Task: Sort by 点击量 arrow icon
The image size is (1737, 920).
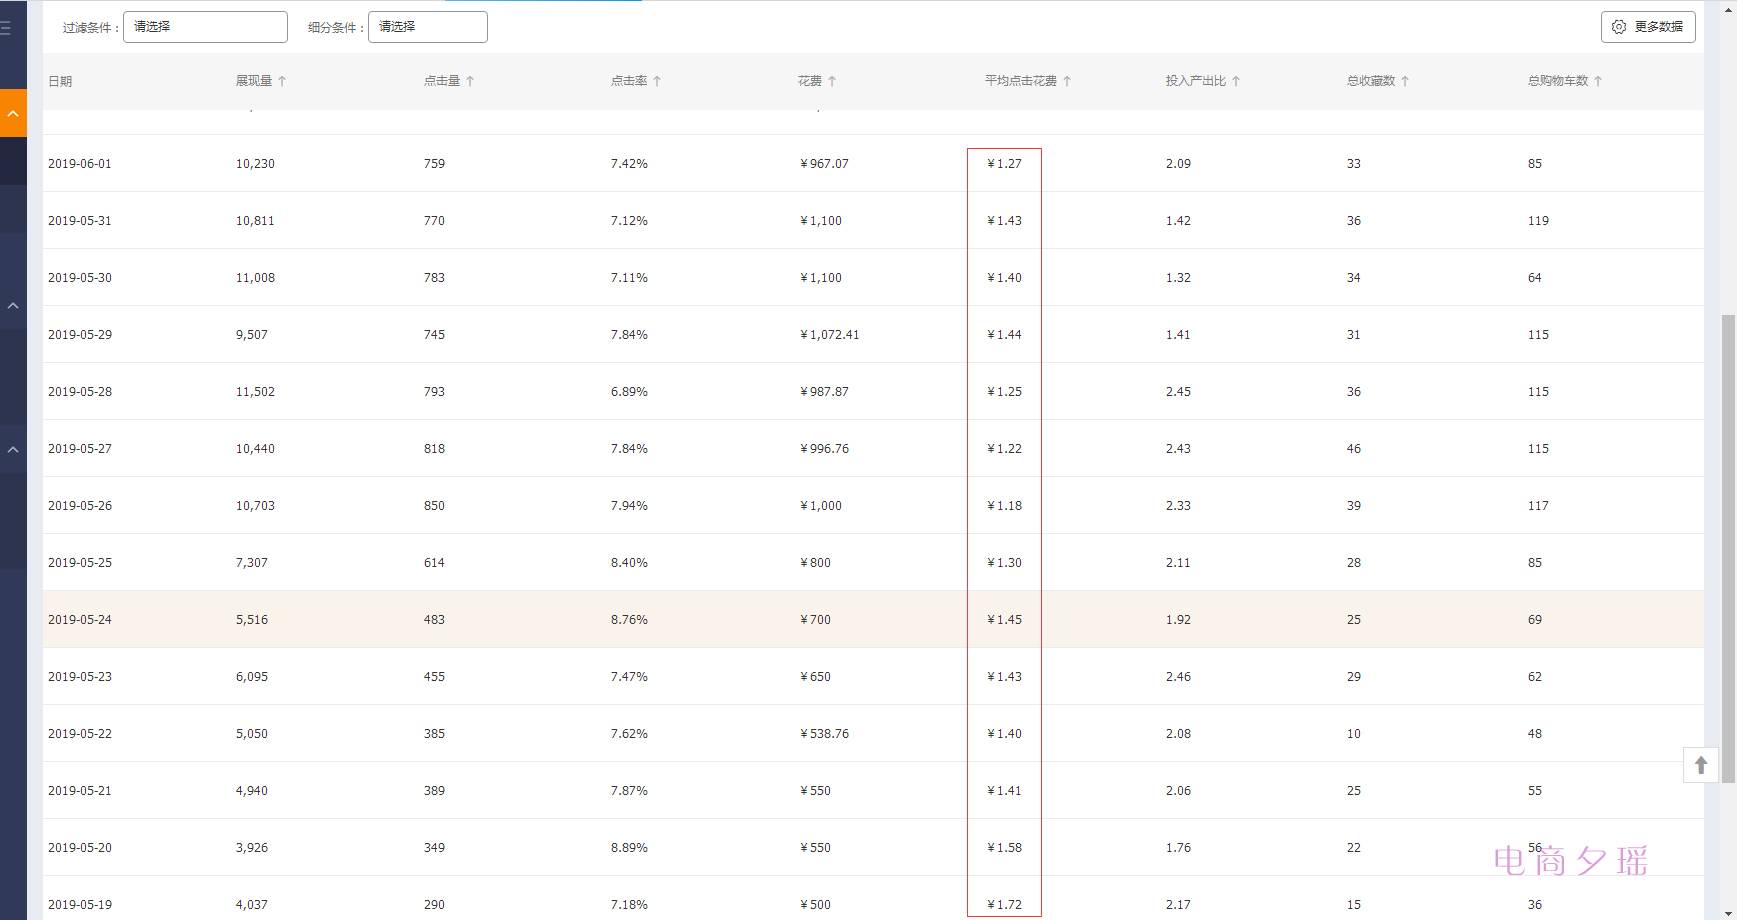Action: (x=470, y=81)
